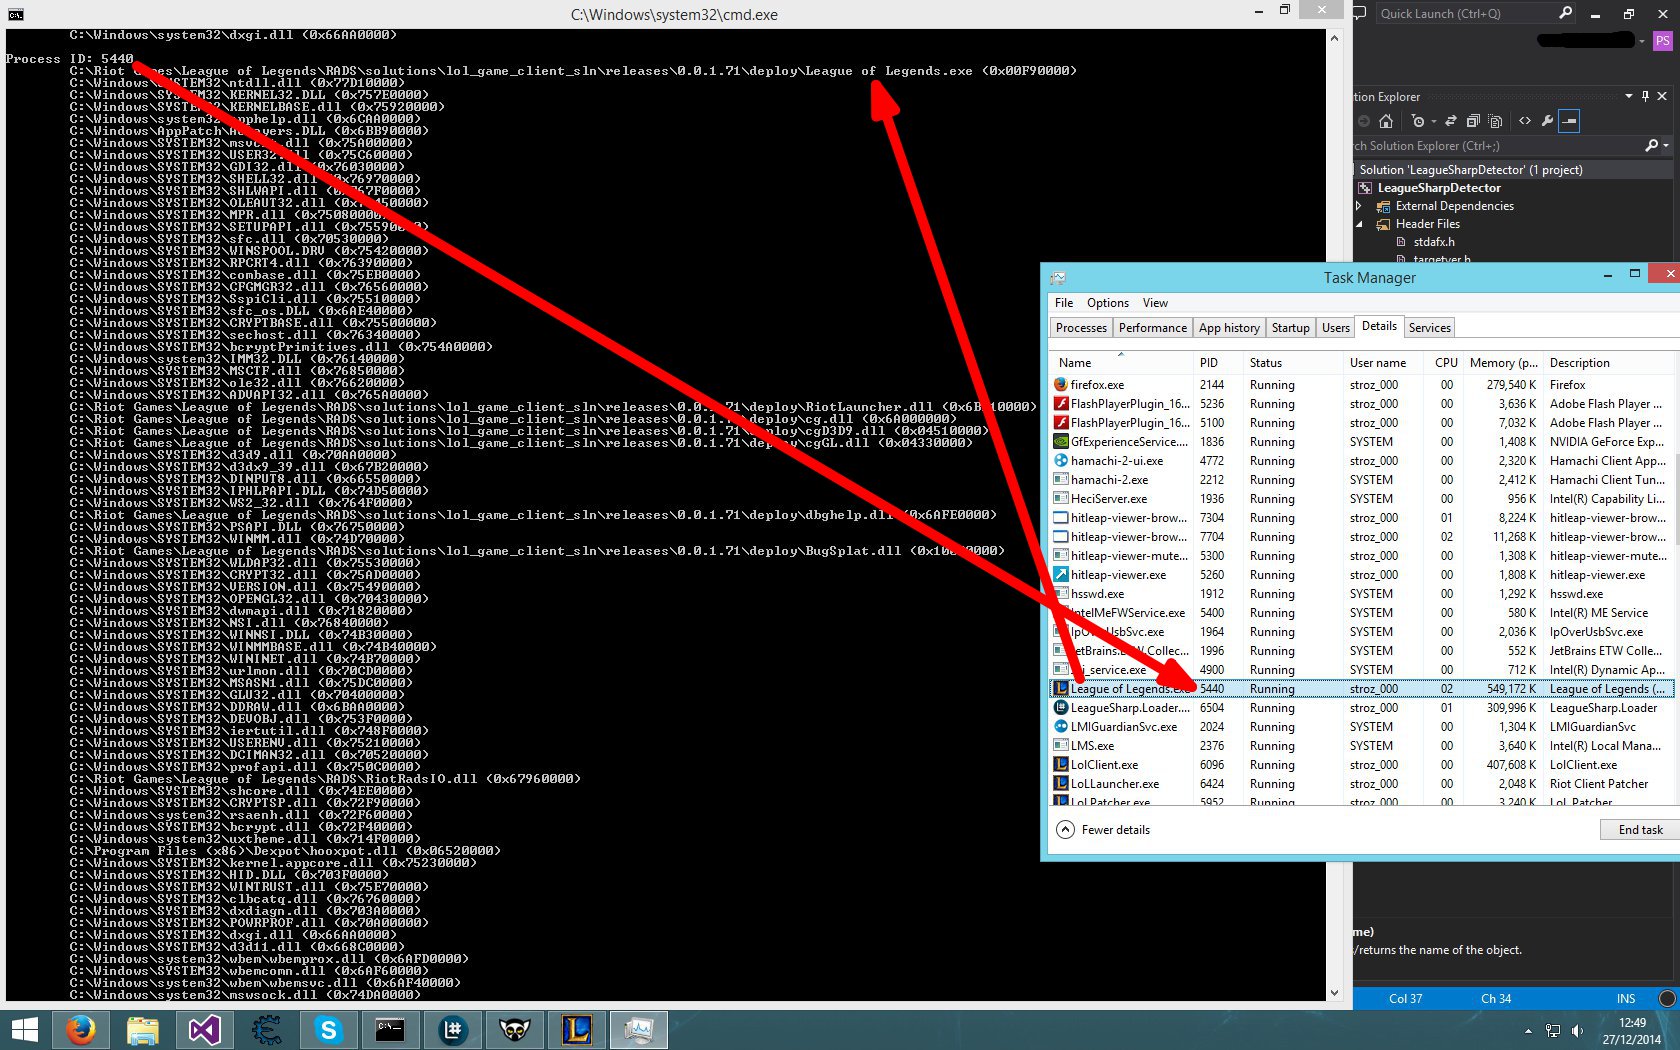Pin the Solution Explorer panel
1680x1050 pixels.
[x=1645, y=96]
